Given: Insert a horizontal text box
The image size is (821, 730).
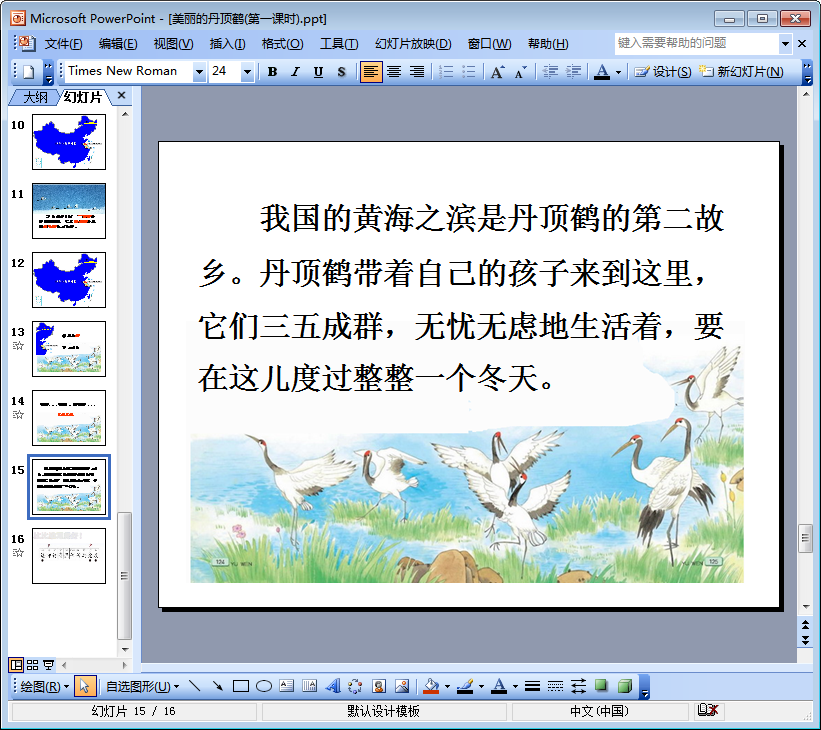Looking at the screenshot, I should pos(286,686).
